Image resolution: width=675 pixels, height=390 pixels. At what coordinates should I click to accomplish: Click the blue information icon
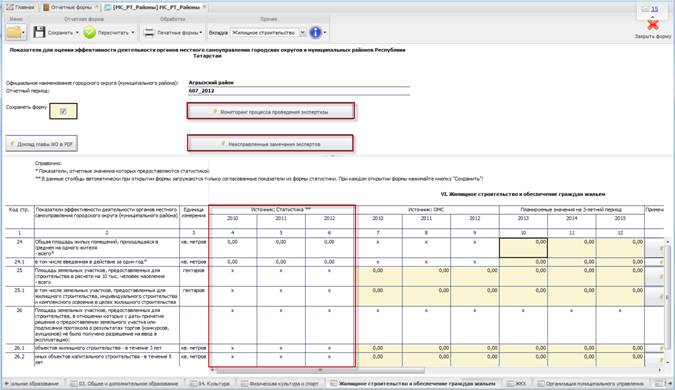point(316,32)
